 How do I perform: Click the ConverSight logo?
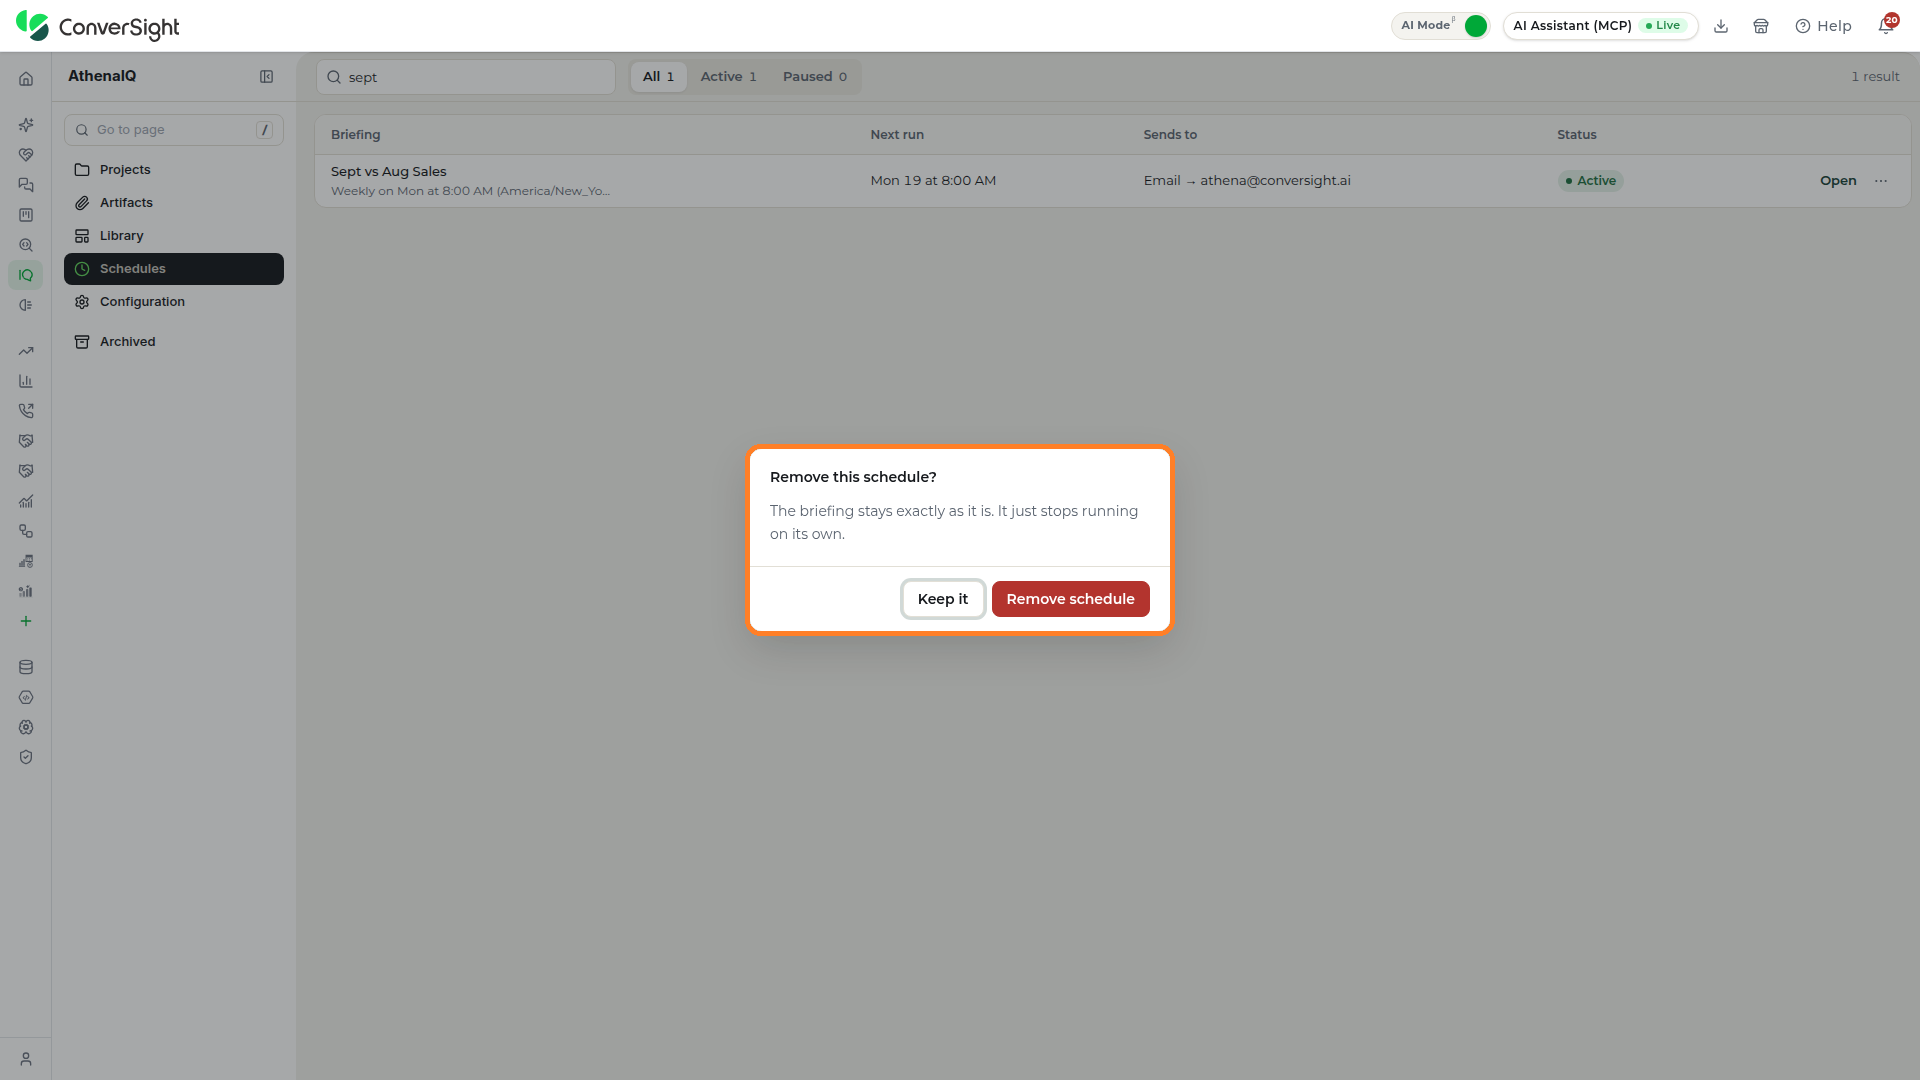click(x=98, y=26)
